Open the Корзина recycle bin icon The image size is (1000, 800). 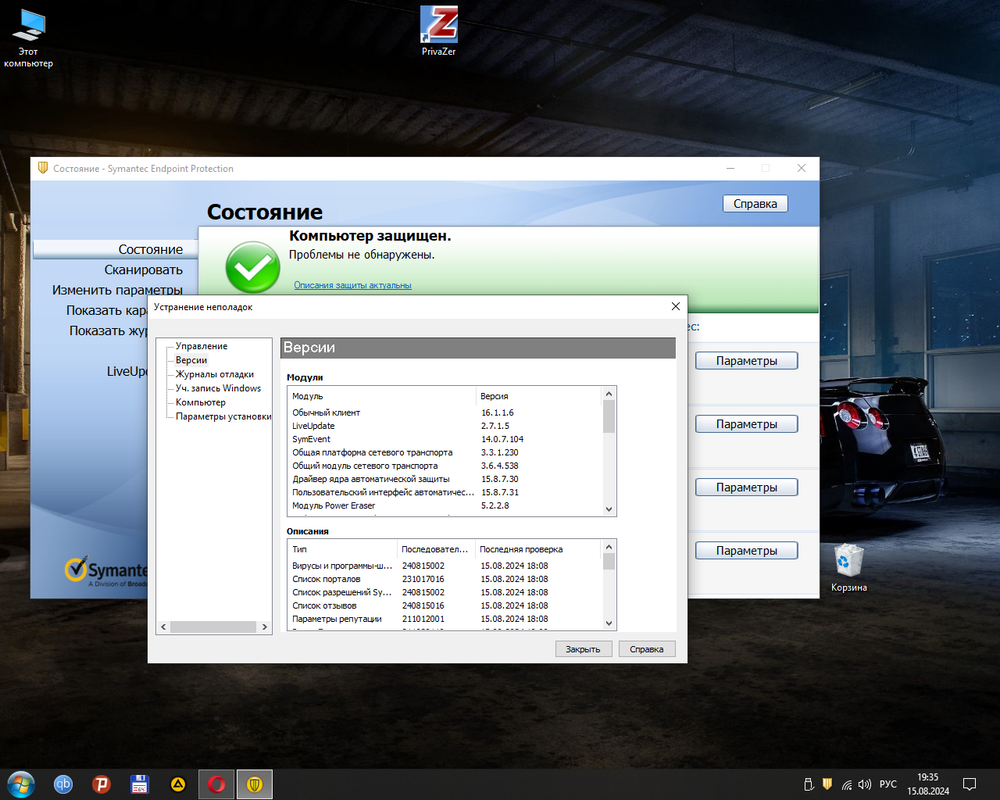849,568
